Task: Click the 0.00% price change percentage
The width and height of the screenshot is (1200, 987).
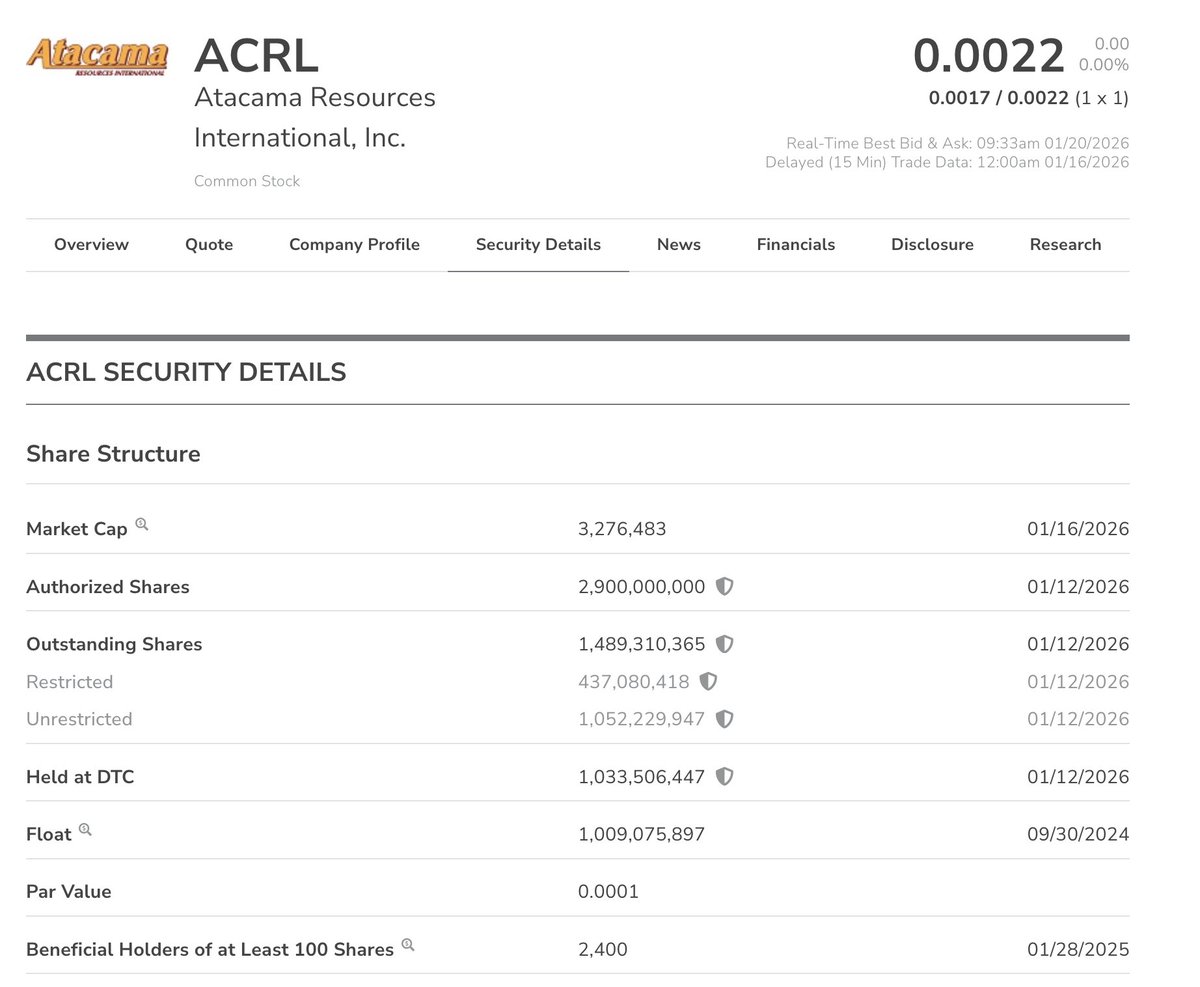Action: pyautogui.click(x=1103, y=65)
